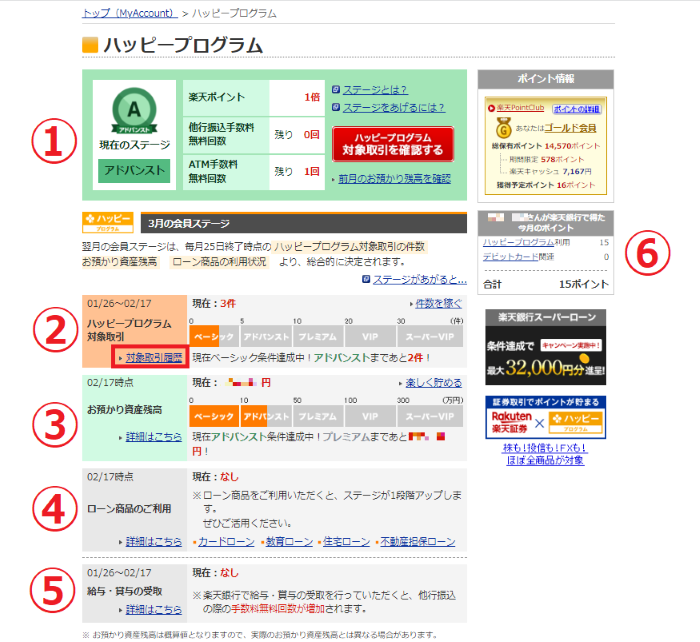The width and height of the screenshot is (700, 642).
Task: Click the Rakuten 楽天証券 × ハッピー banner
Action: 546,417
